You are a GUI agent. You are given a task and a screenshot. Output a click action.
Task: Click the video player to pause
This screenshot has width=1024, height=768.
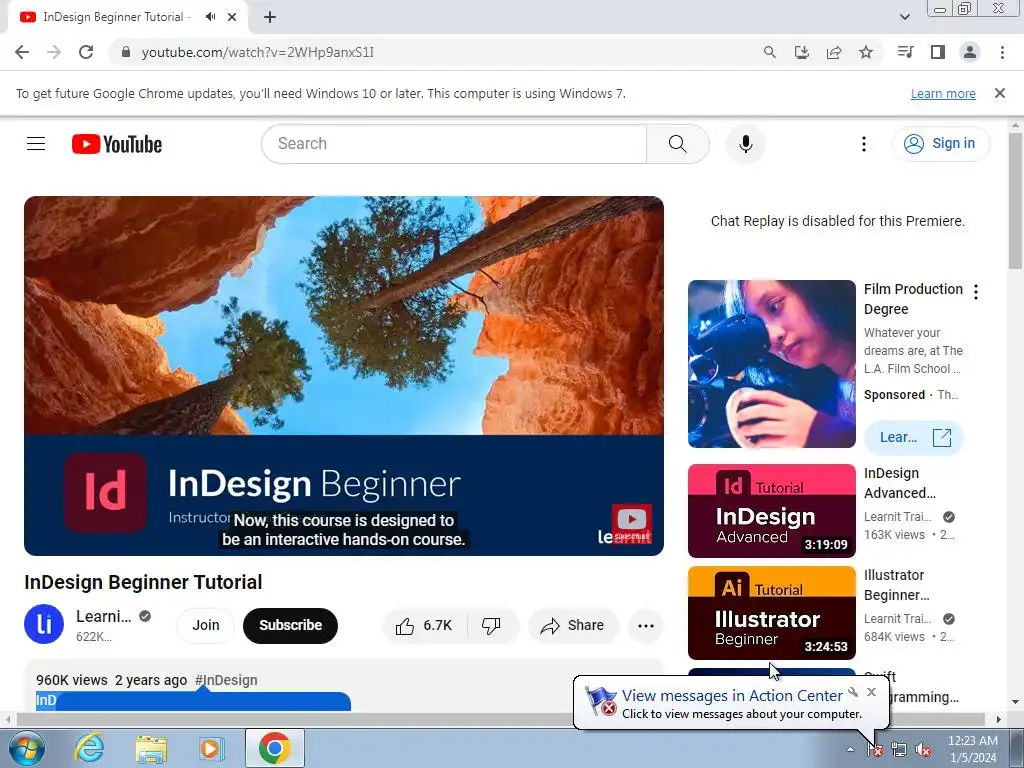(x=344, y=376)
